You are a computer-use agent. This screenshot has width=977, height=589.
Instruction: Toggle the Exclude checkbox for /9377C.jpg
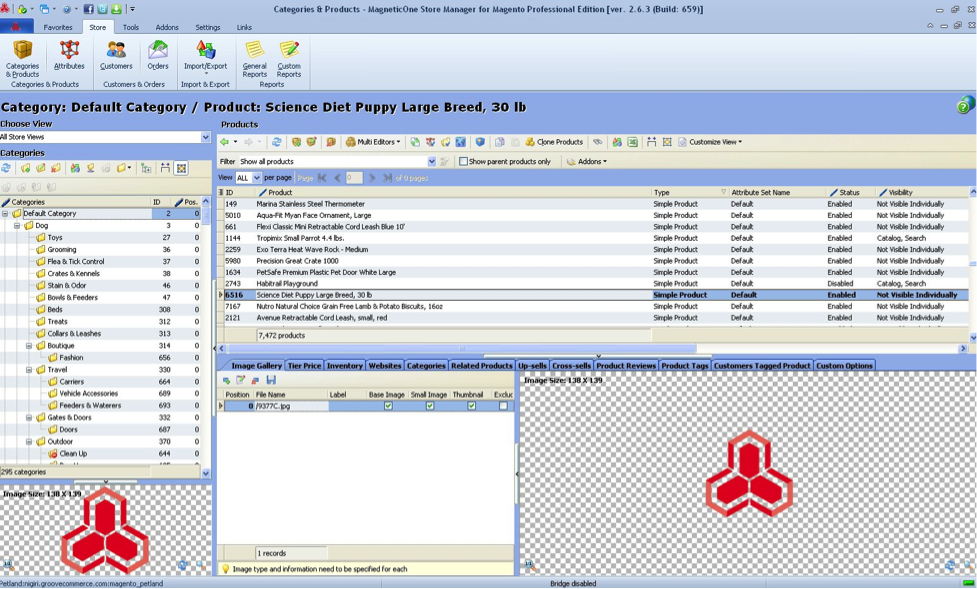point(503,406)
